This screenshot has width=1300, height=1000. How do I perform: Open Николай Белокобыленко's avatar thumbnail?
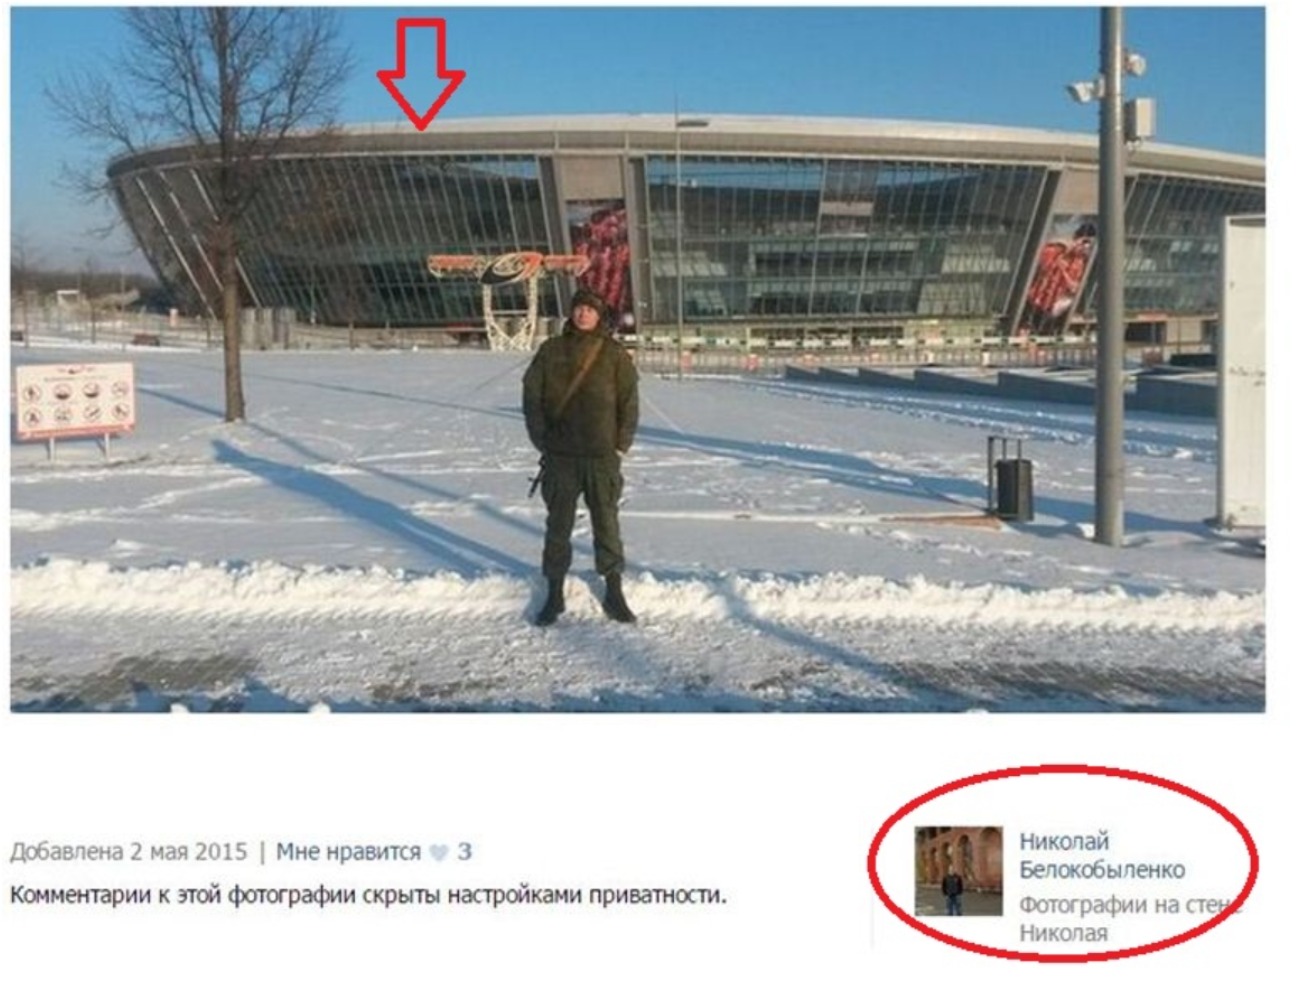958,871
